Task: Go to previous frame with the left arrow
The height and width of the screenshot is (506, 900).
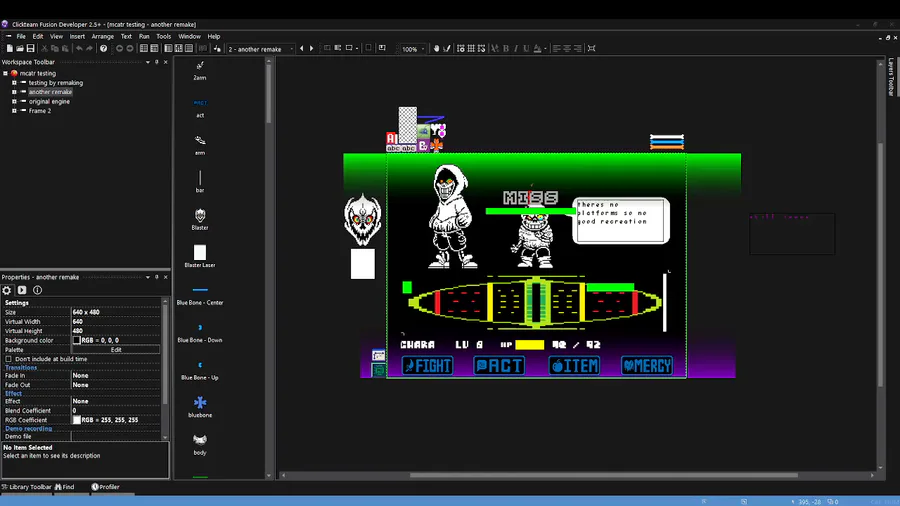Action: 302,49
